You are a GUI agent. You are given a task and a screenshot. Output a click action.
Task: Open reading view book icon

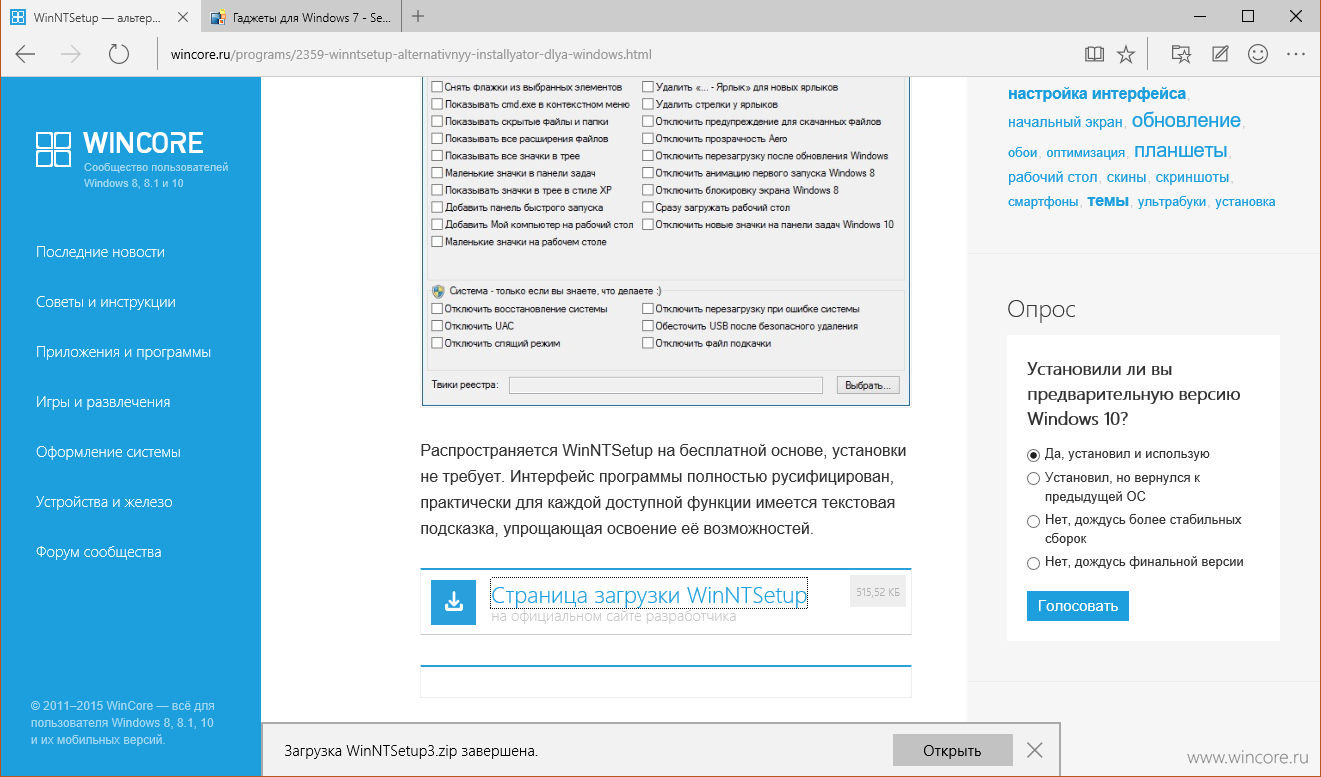pyautogui.click(x=1094, y=54)
